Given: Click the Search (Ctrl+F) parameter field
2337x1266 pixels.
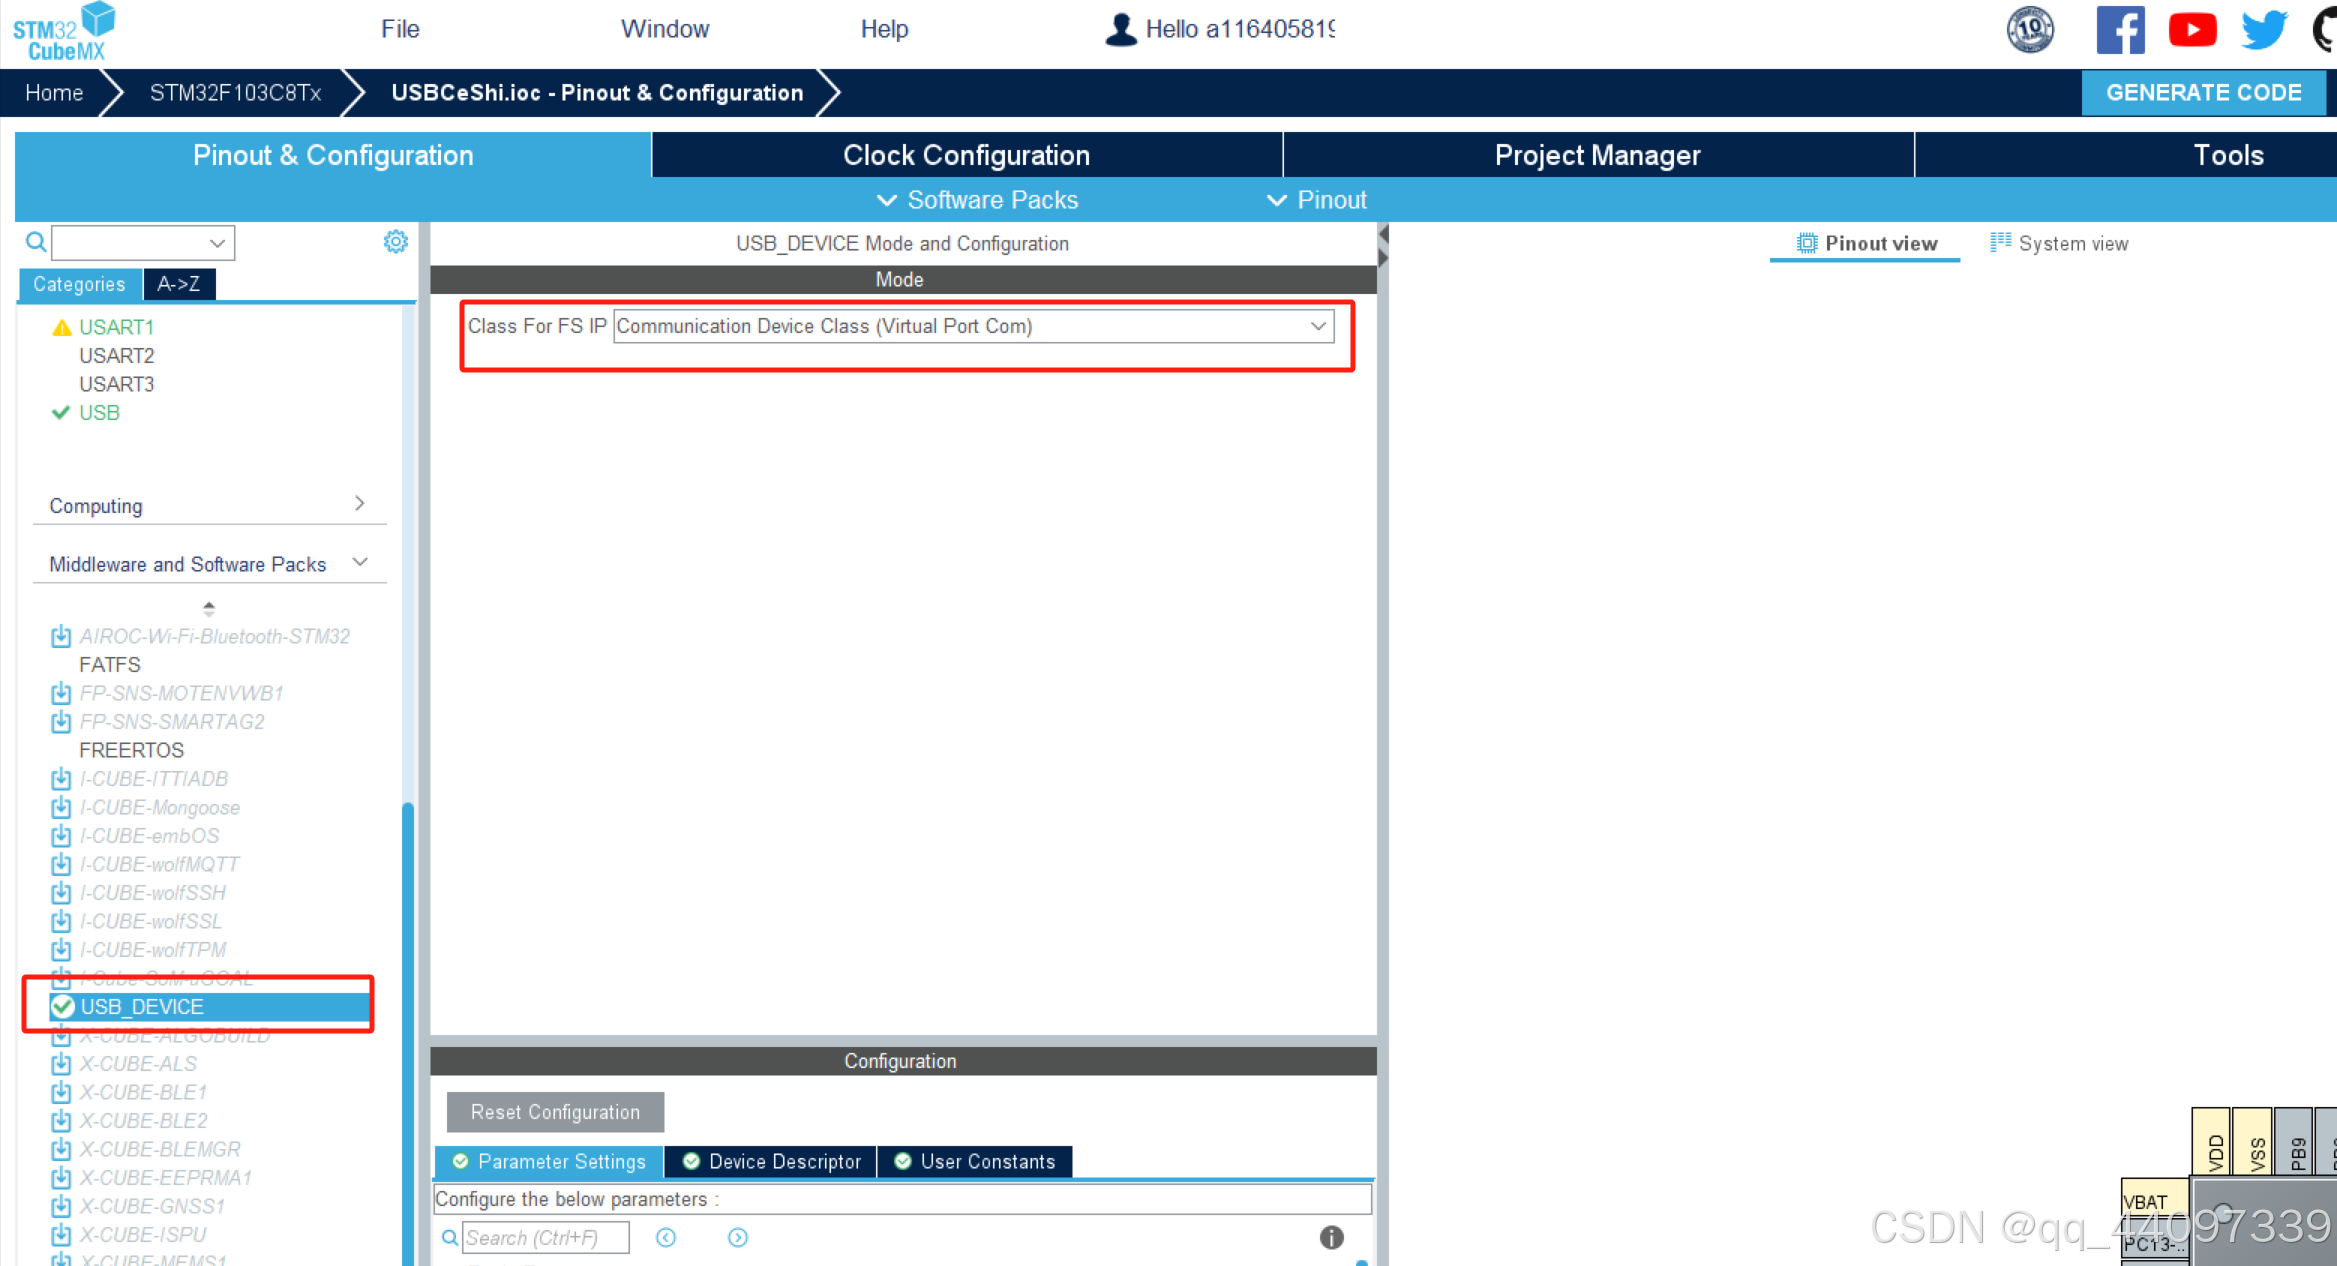Looking at the screenshot, I should click(545, 1238).
